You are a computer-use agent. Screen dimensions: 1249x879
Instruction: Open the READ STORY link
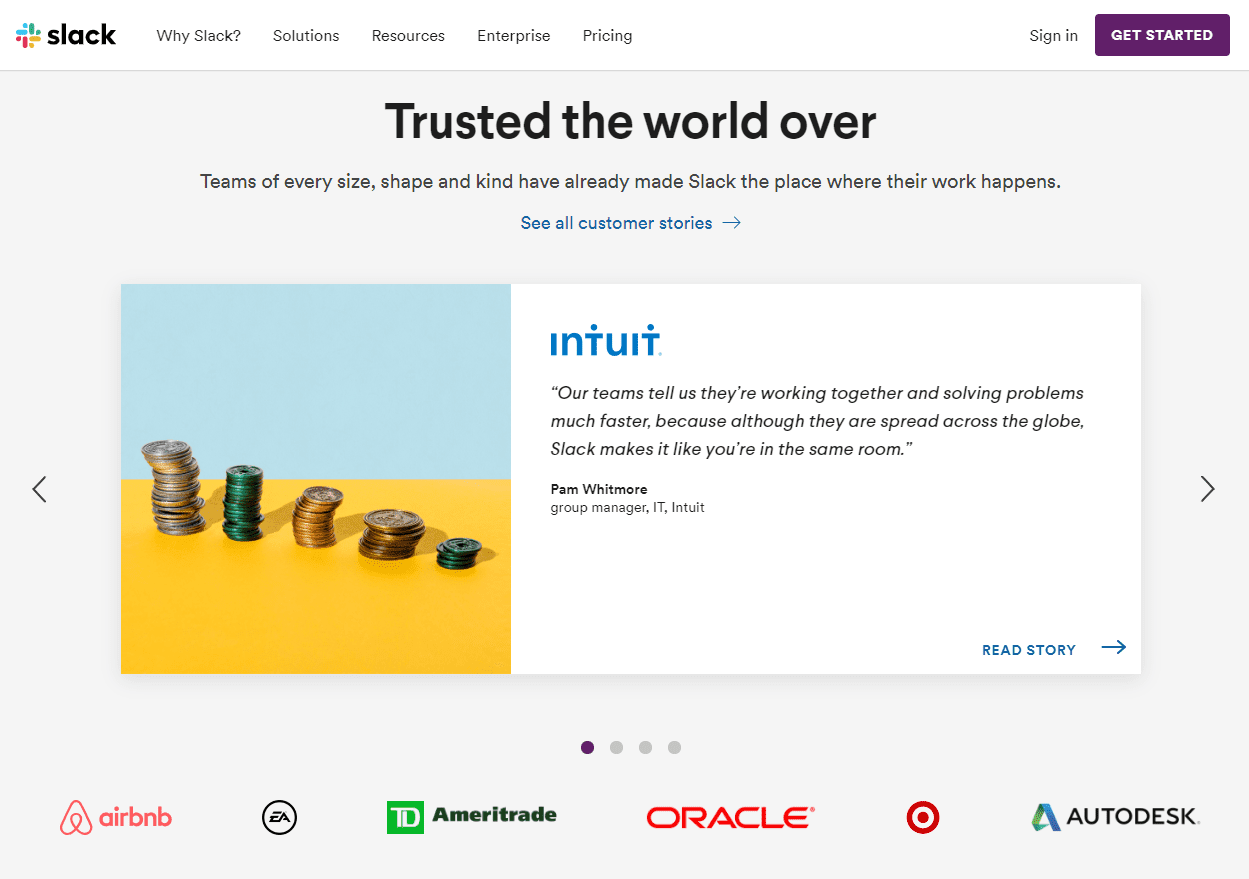tap(1029, 649)
